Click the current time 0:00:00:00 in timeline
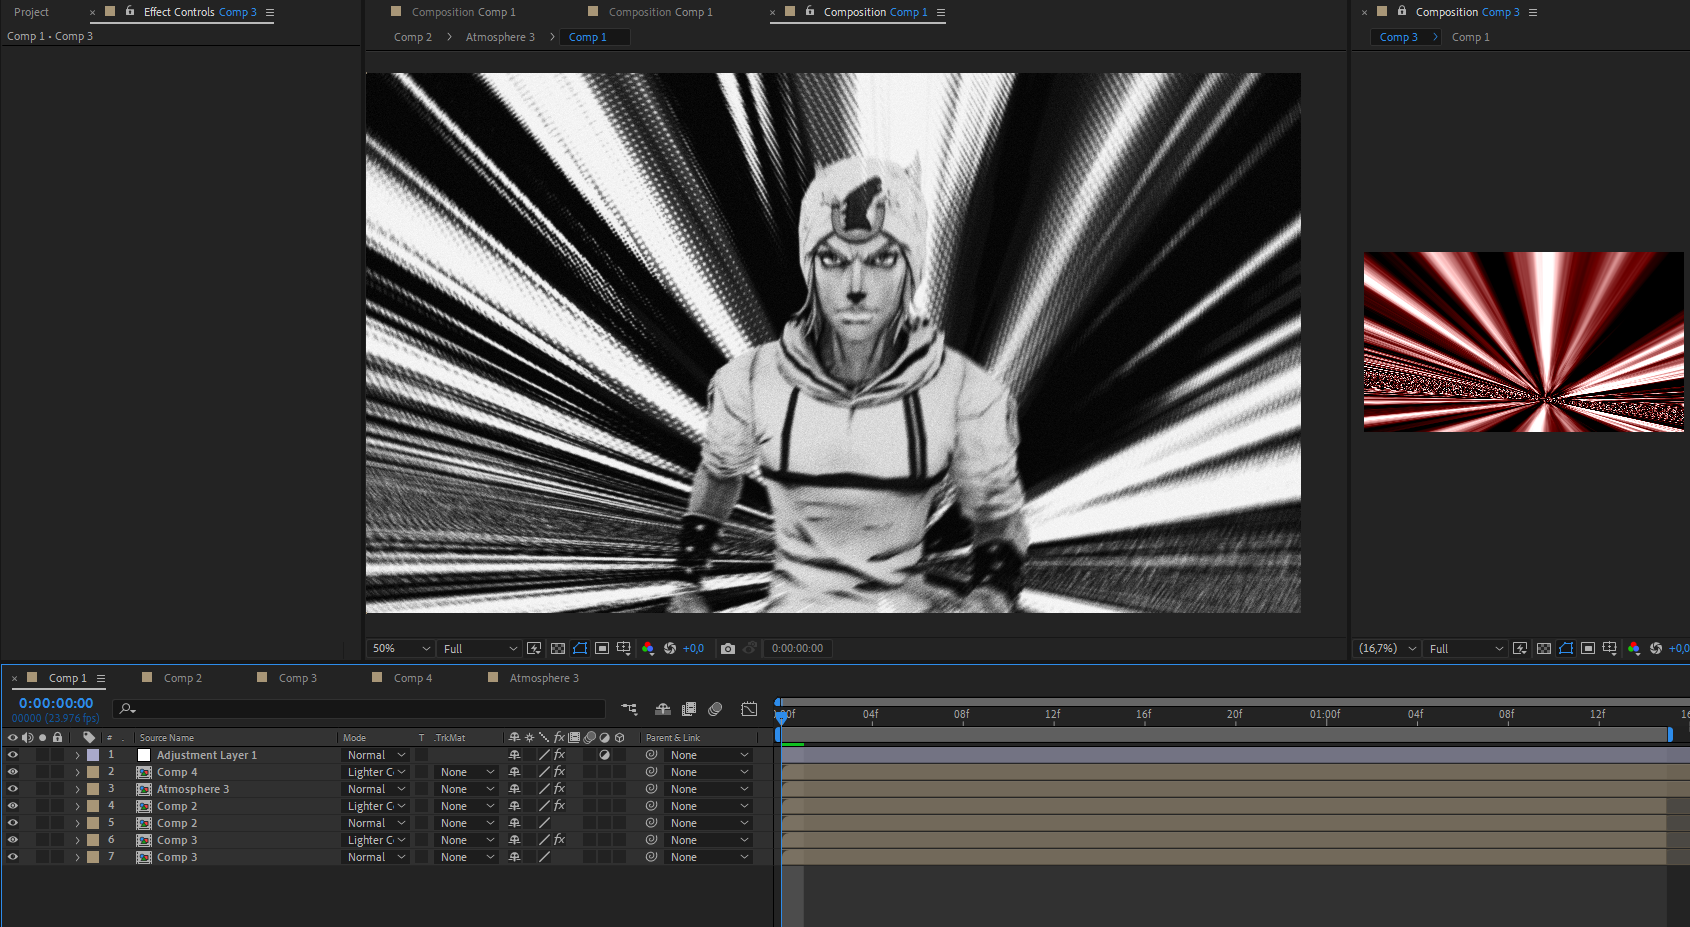Image resolution: width=1690 pixels, height=927 pixels. pos(56,703)
